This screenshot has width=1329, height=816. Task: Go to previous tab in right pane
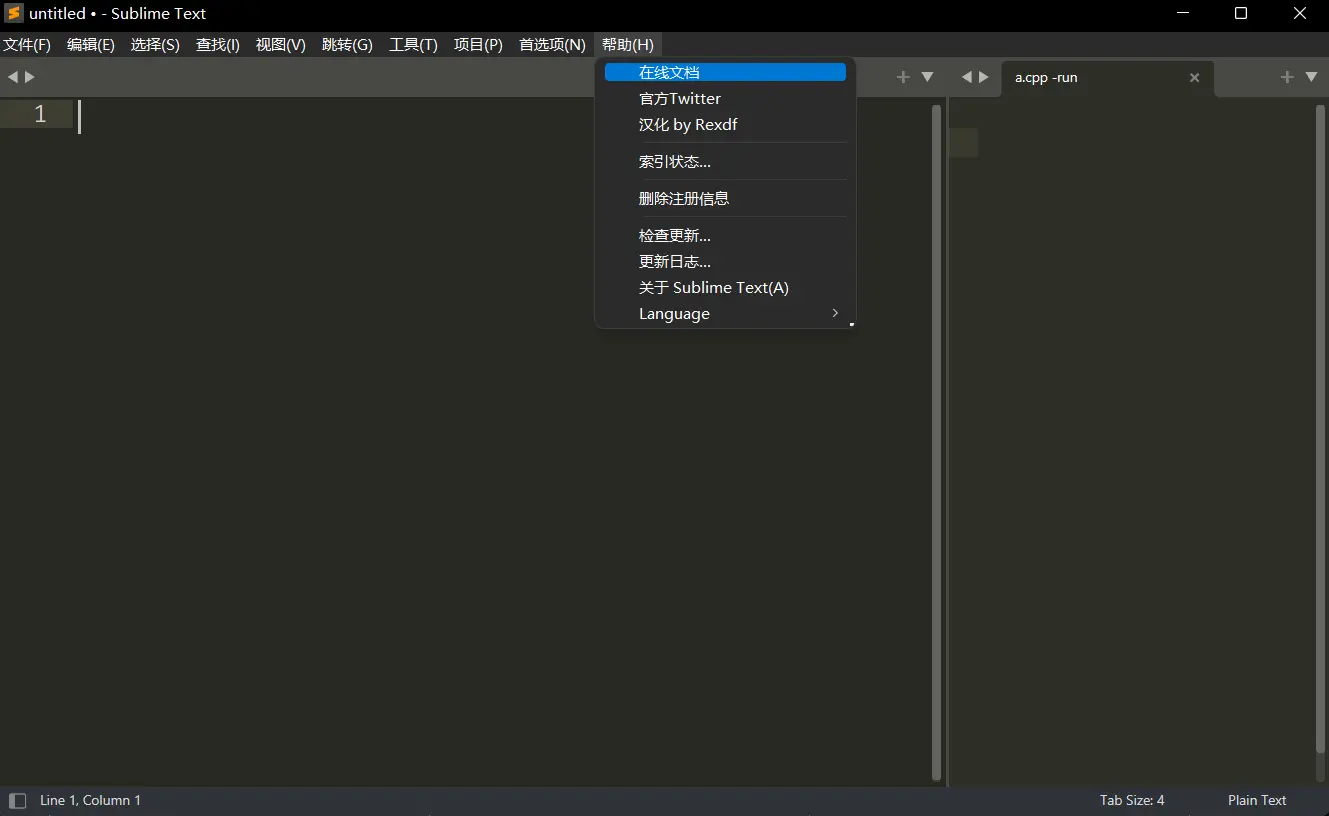[x=966, y=77]
